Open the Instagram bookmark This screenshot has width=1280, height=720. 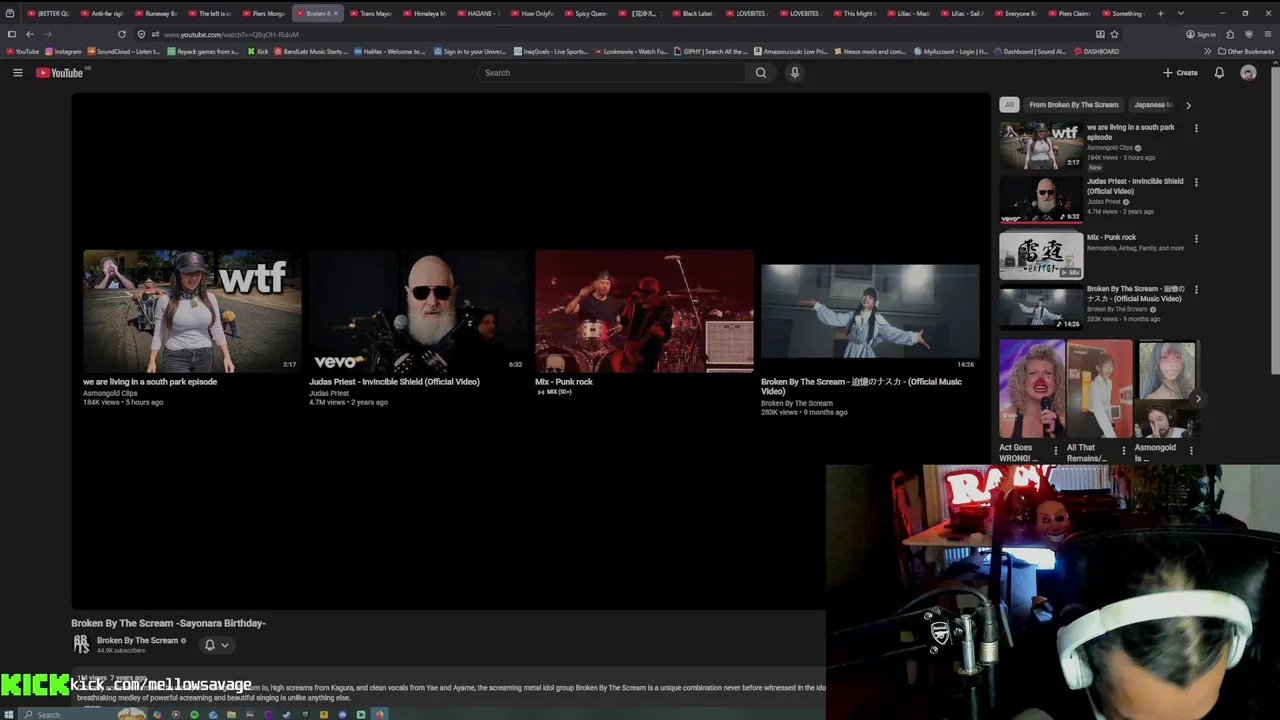(x=63, y=51)
